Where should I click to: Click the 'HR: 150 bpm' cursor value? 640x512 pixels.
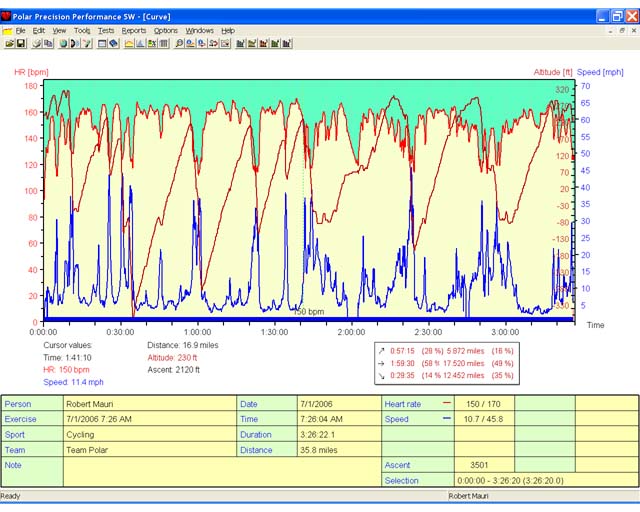pyautogui.click(x=66, y=370)
